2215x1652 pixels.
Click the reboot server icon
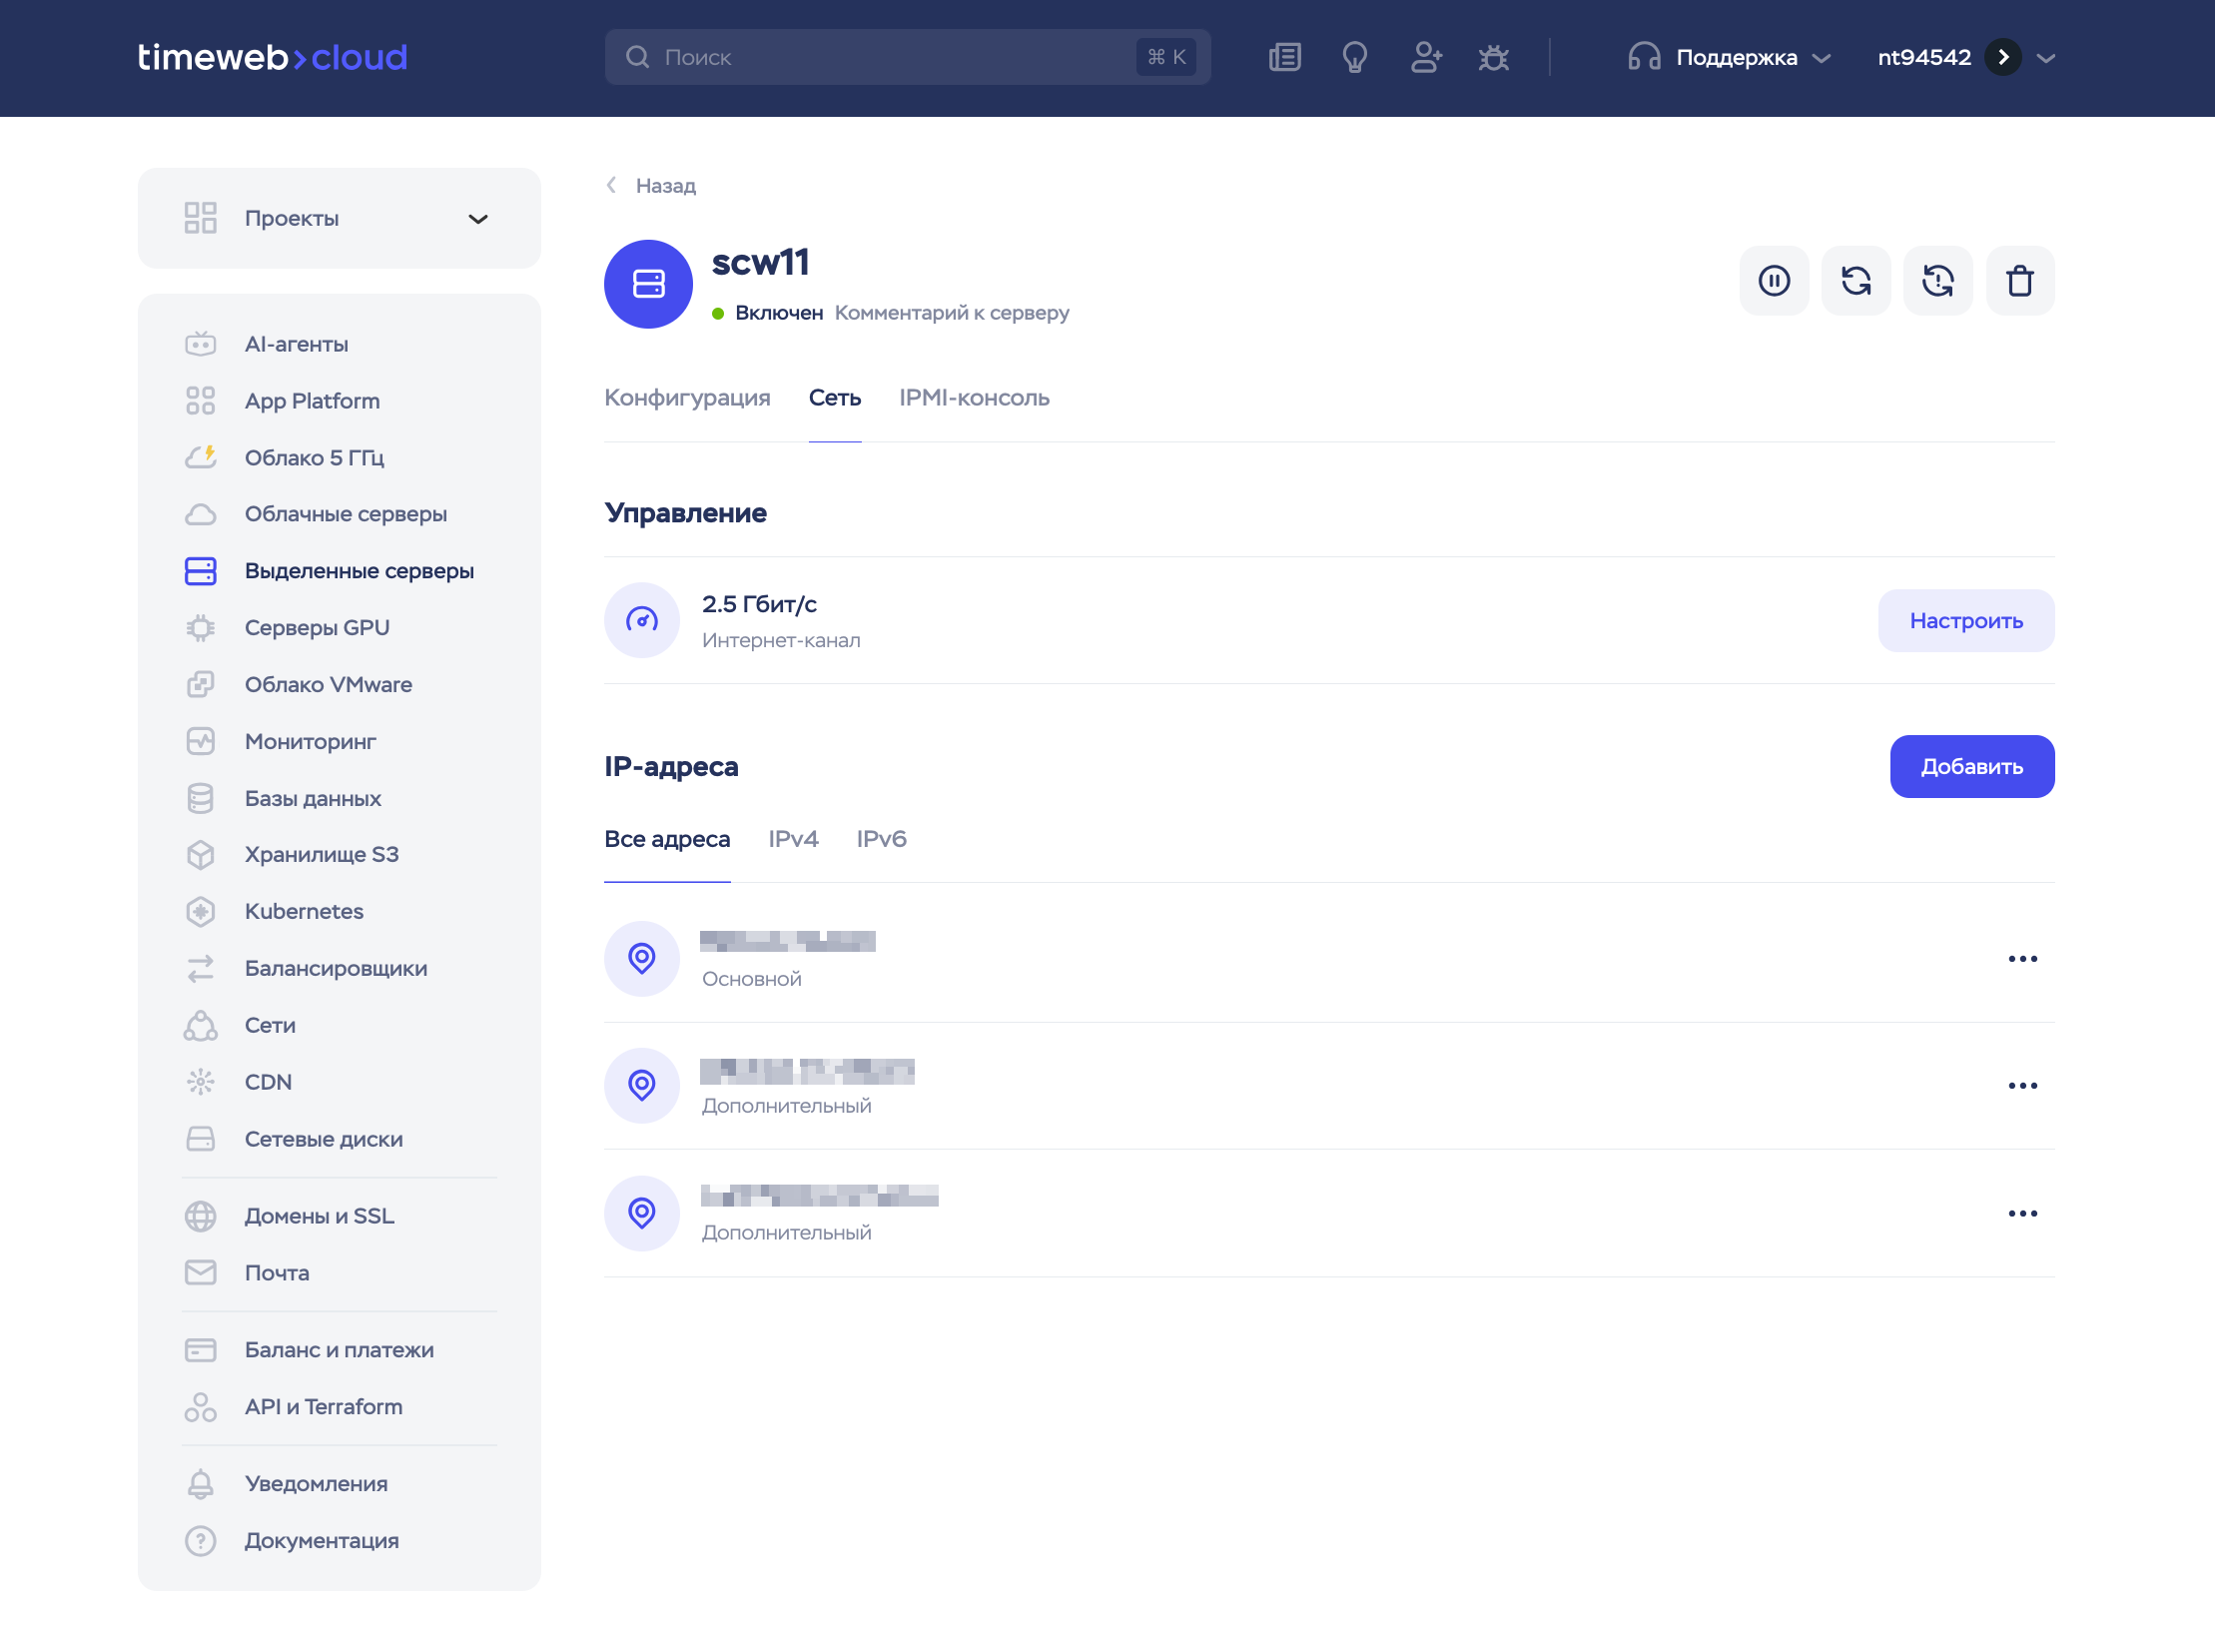1856,281
